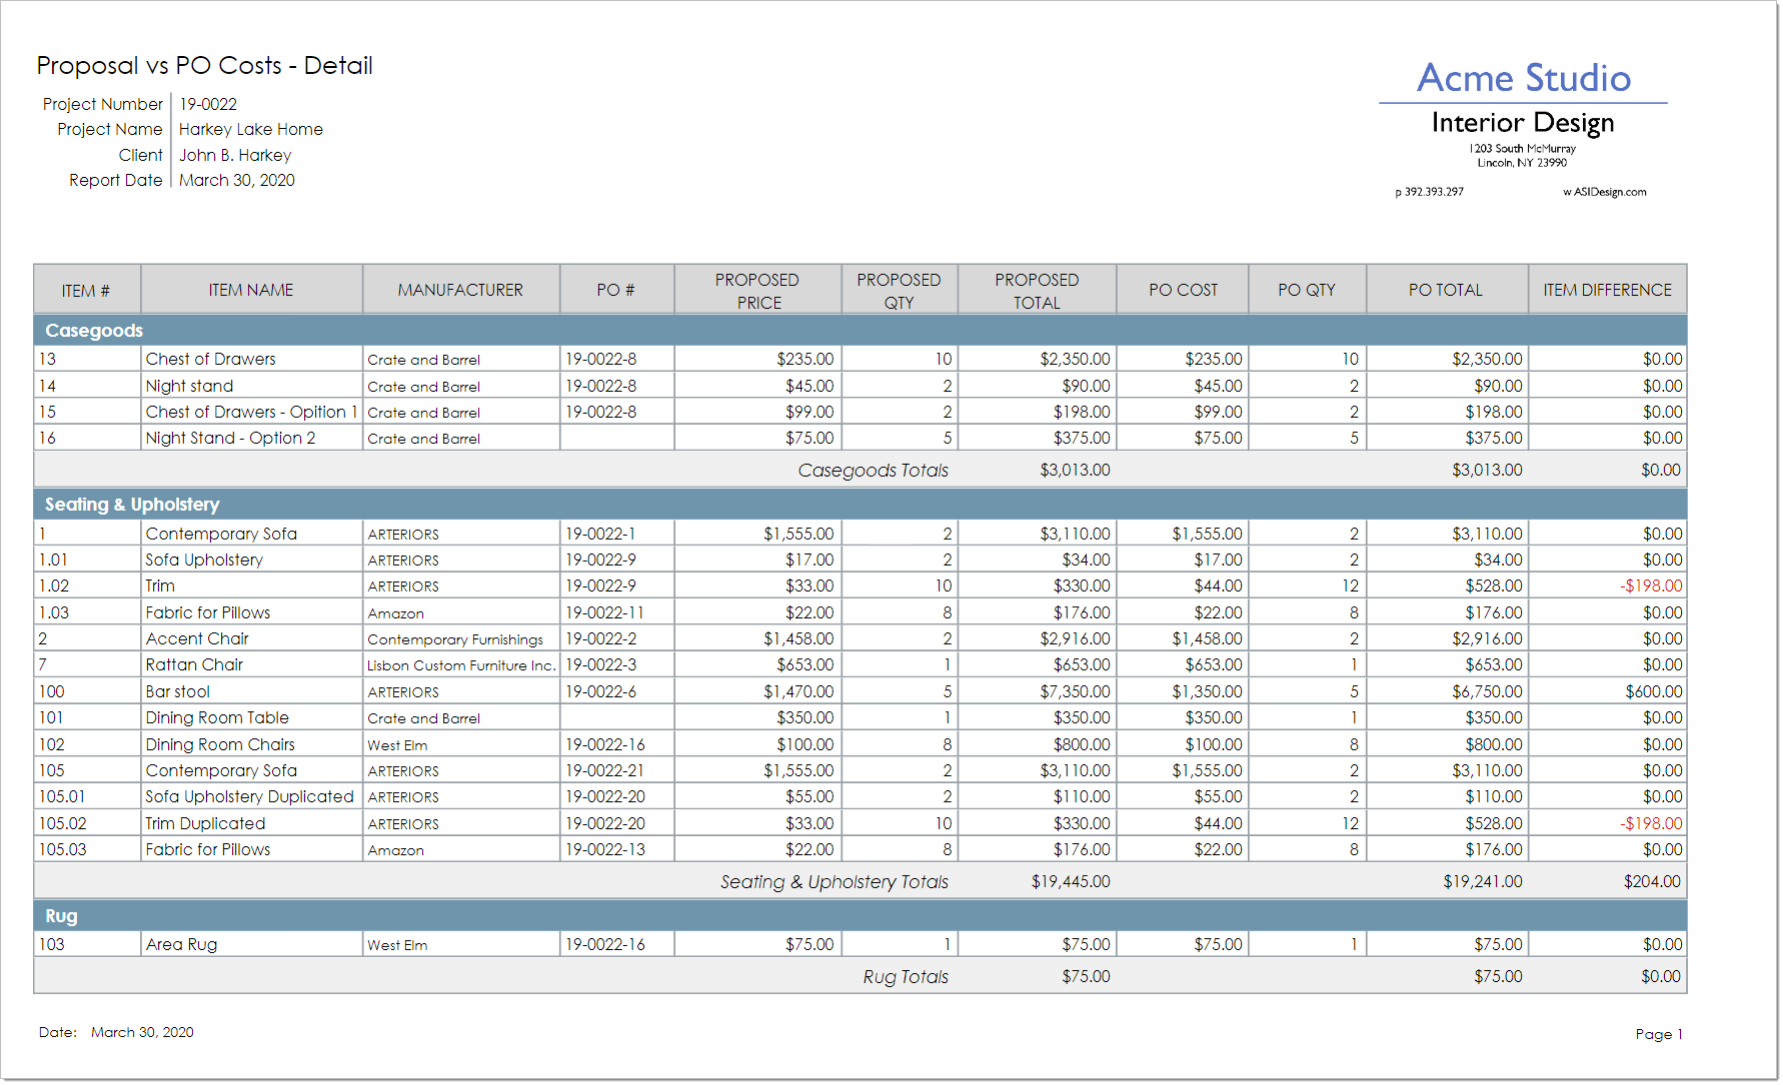Select Sofa Upholstery Duplicated cell

pos(251,797)
